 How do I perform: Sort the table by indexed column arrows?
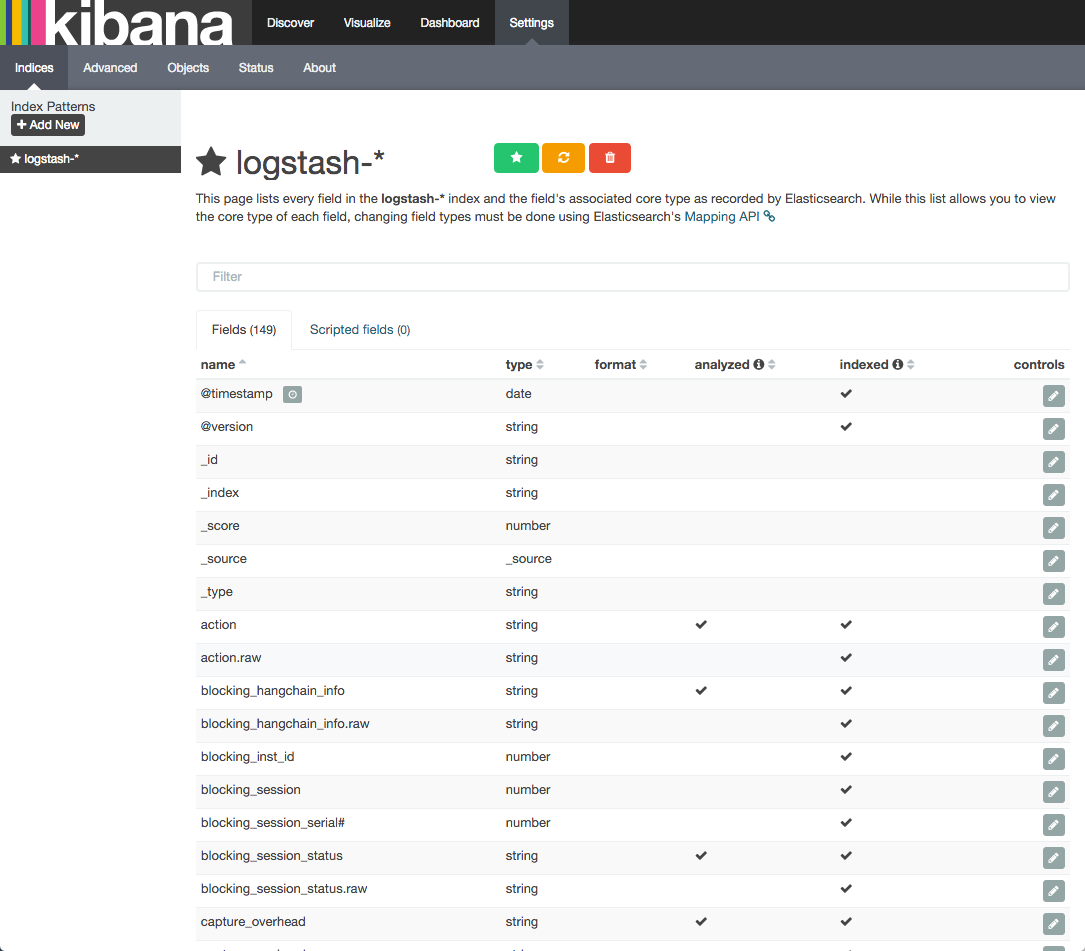pos(911,365)
